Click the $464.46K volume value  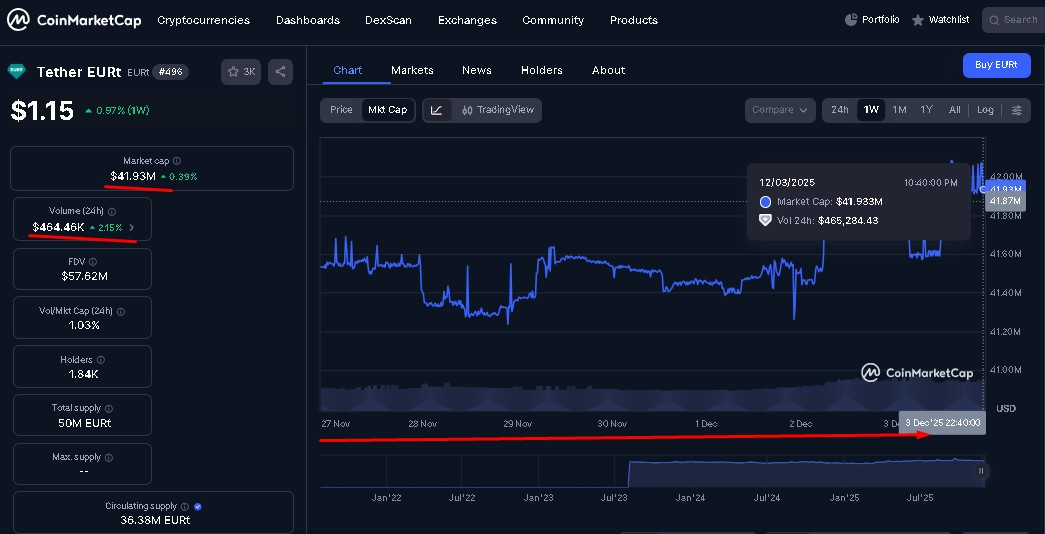59,227
